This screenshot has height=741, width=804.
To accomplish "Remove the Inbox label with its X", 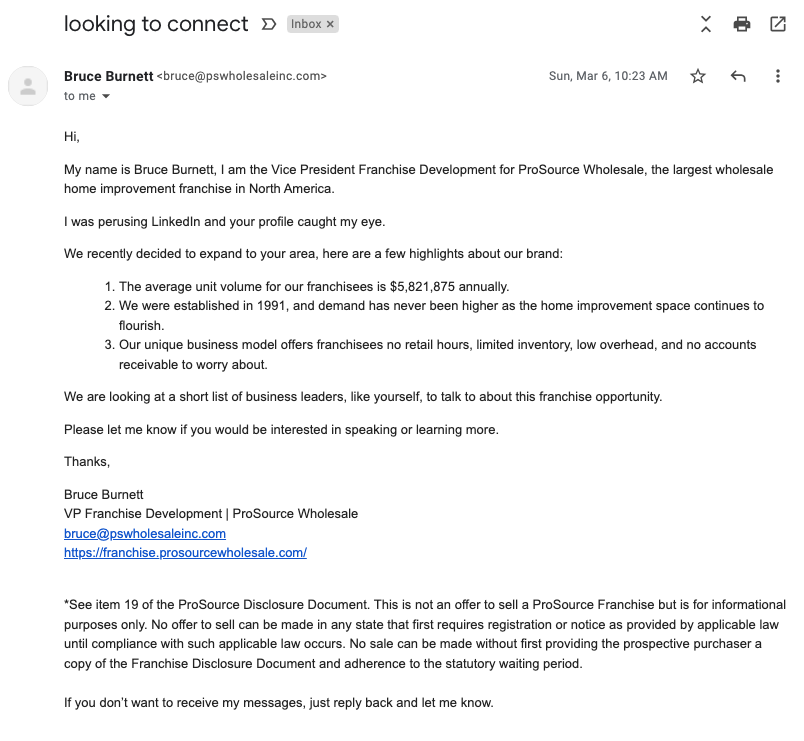I will [330, 24].
